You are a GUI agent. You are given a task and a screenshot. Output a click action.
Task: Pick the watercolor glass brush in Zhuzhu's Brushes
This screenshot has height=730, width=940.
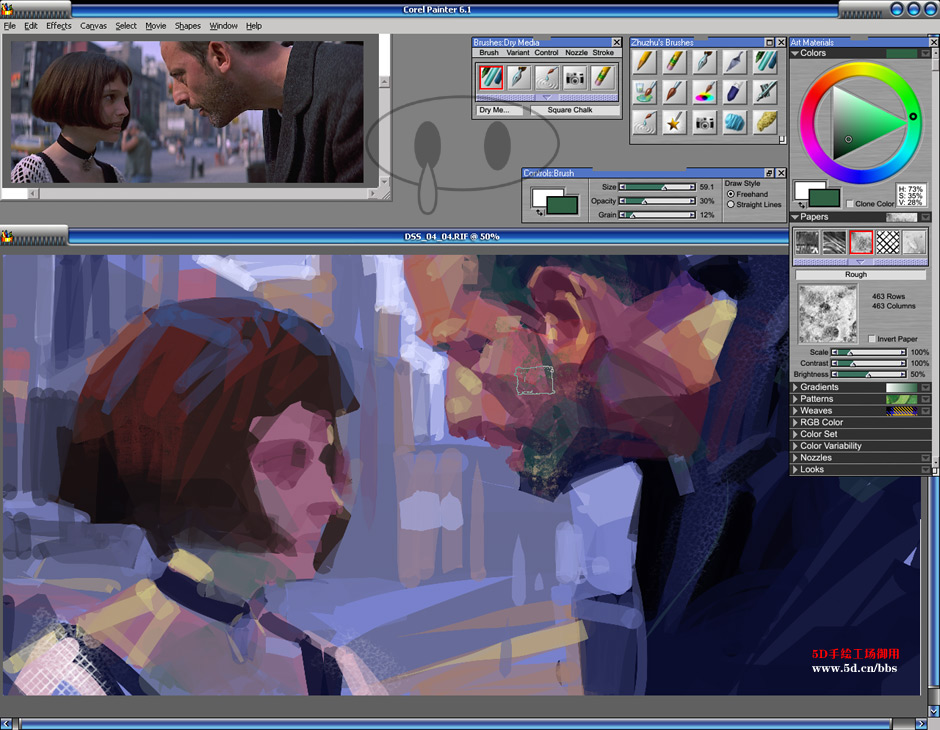point(644,93)
